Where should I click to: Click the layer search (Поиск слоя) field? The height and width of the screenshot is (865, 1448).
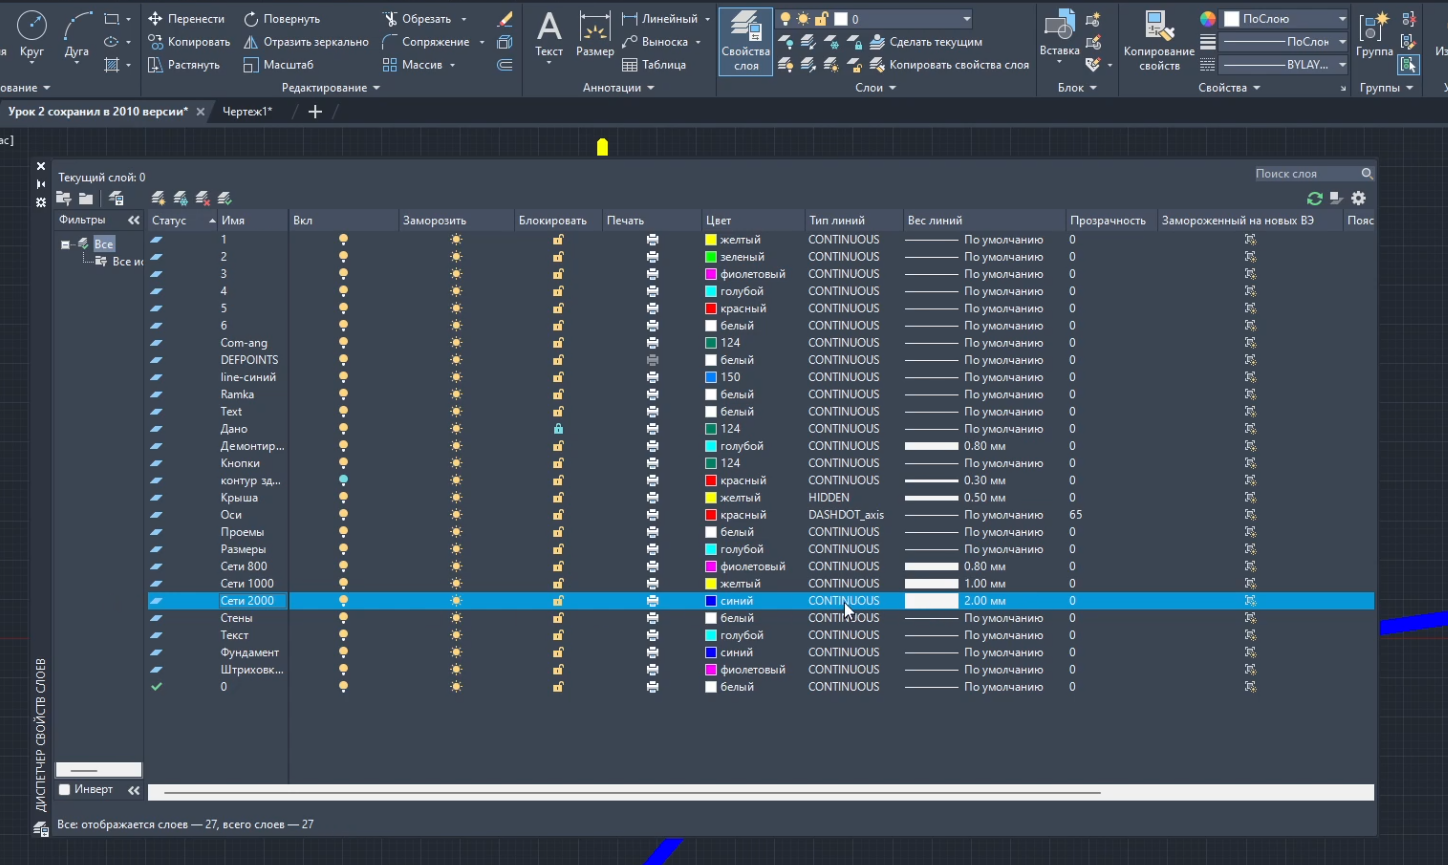tap(1306, 174)
